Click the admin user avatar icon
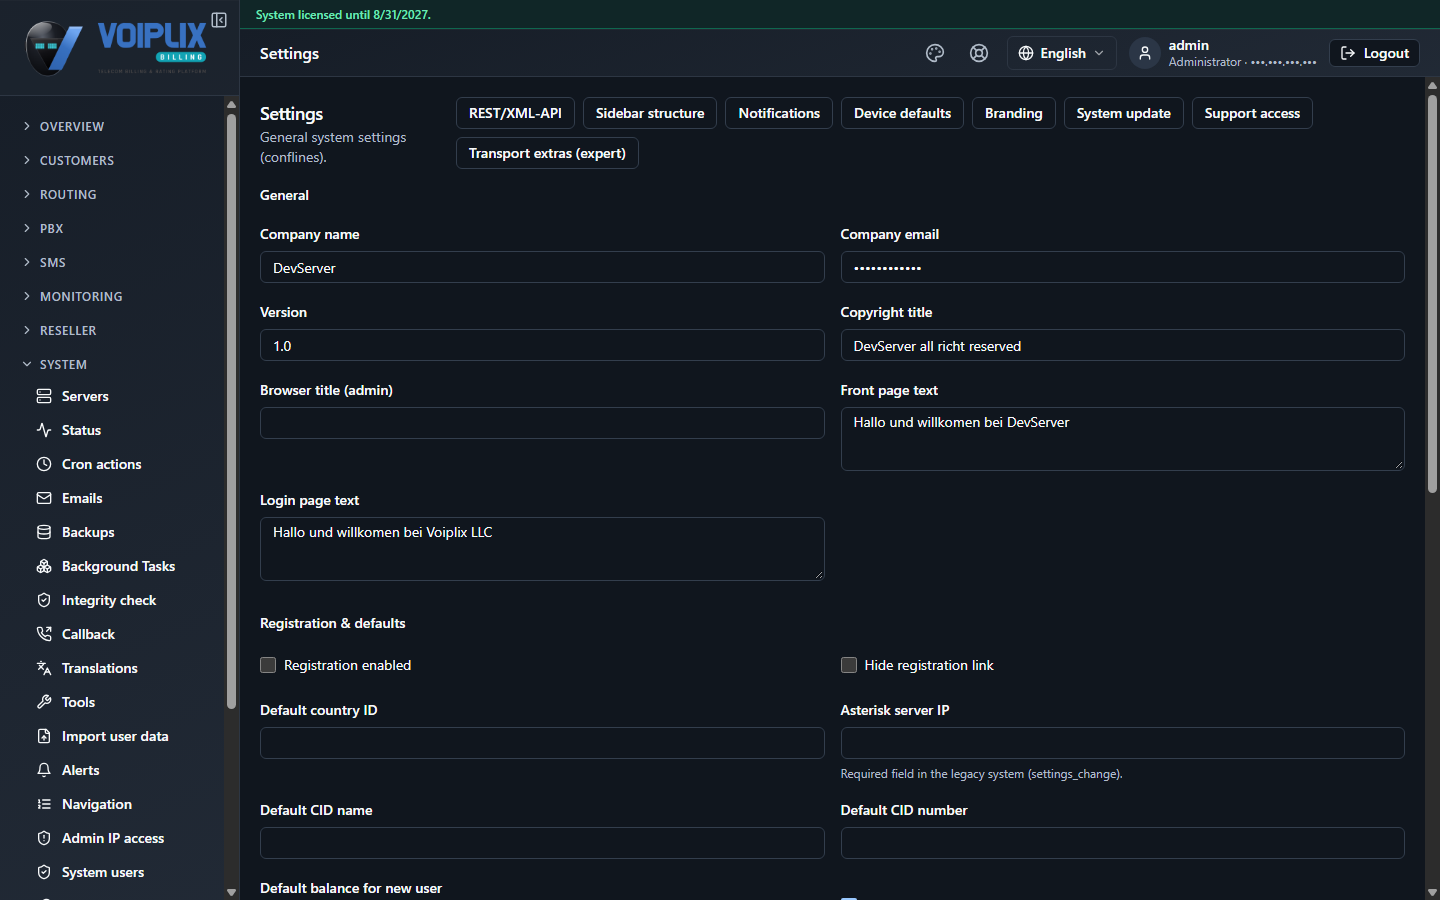 [x=1145, y=53]
